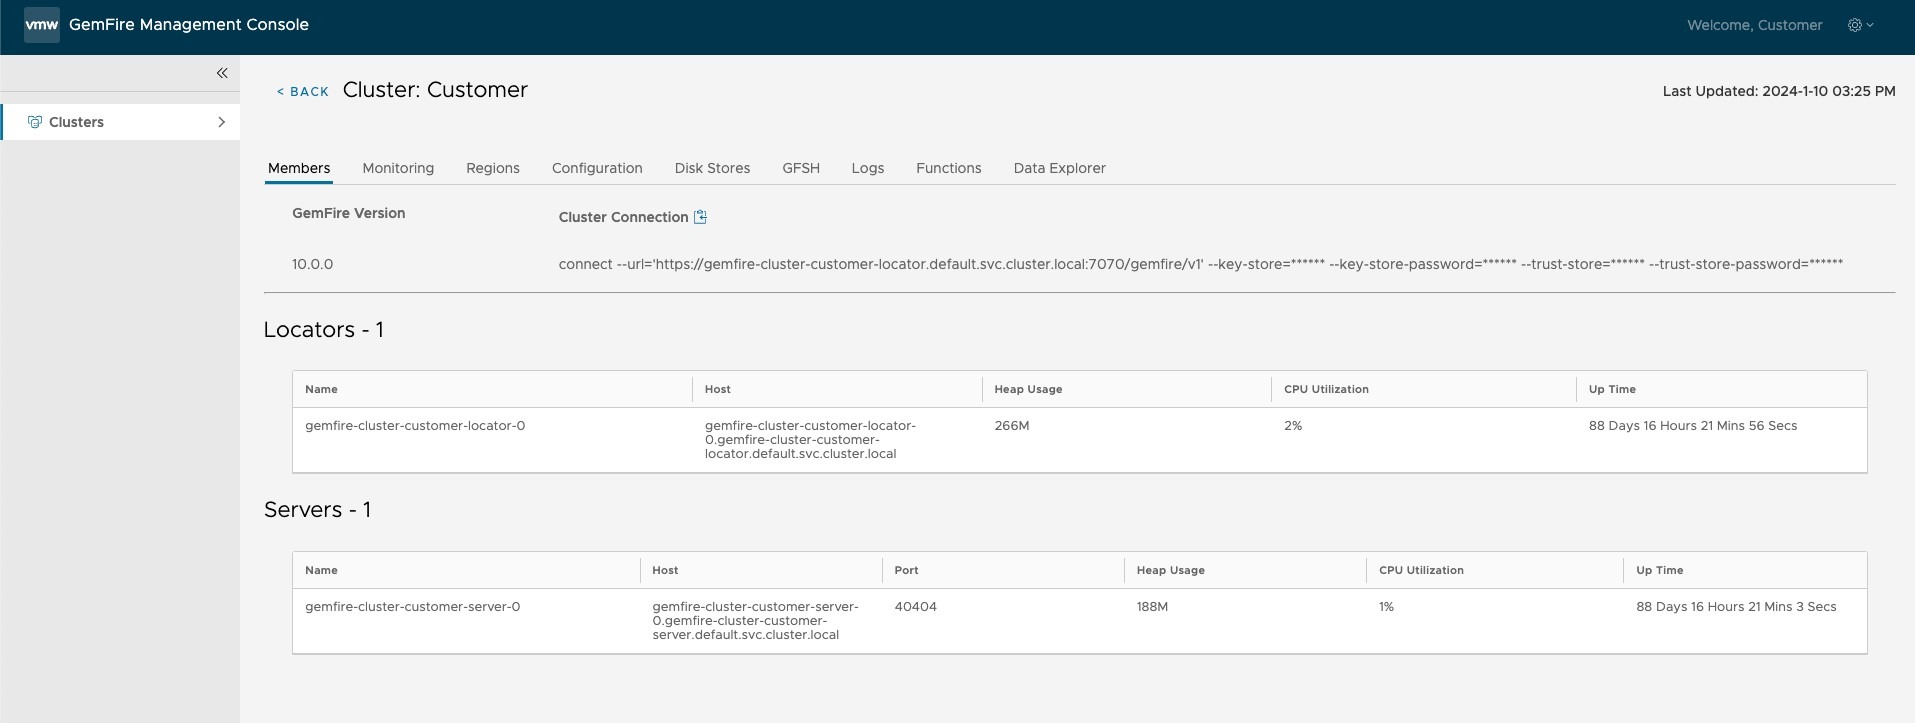Click Servers table Host column header
The width and height of the screenshot is (1915, 723).
point(665,570)
